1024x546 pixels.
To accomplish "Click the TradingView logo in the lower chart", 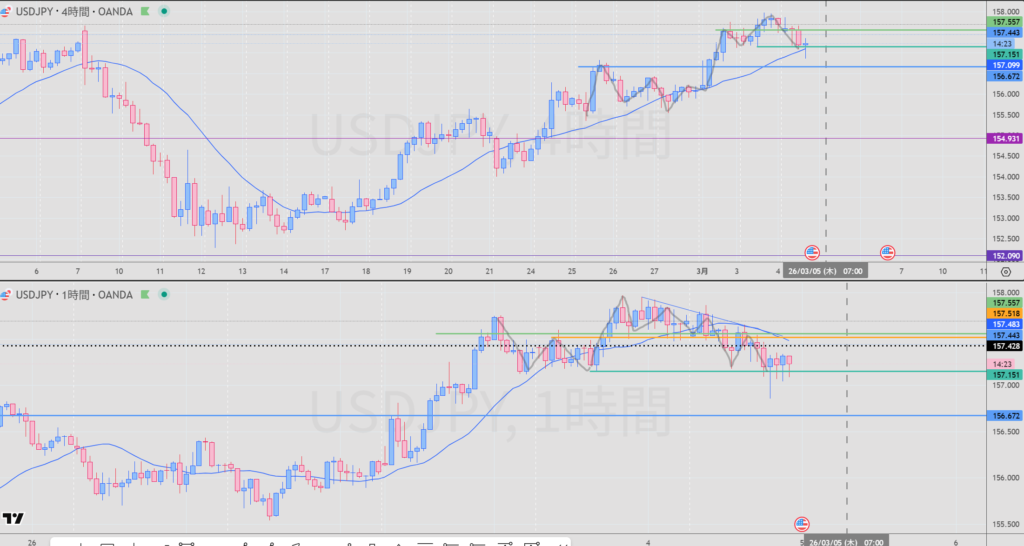I will click(14, 518).
